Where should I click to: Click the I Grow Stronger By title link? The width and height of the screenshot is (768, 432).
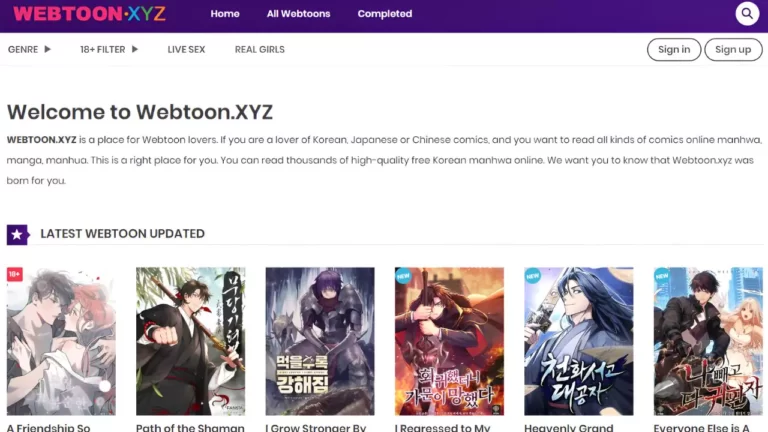pyautogui.click(x=316, y=427)
